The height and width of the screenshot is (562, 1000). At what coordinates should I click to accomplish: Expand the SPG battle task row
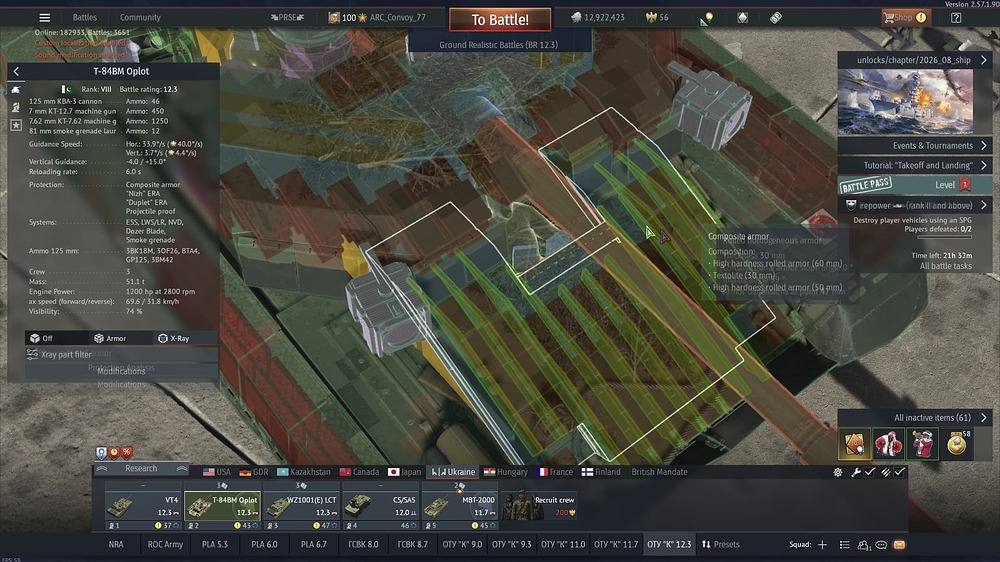[x=915, y=205]
